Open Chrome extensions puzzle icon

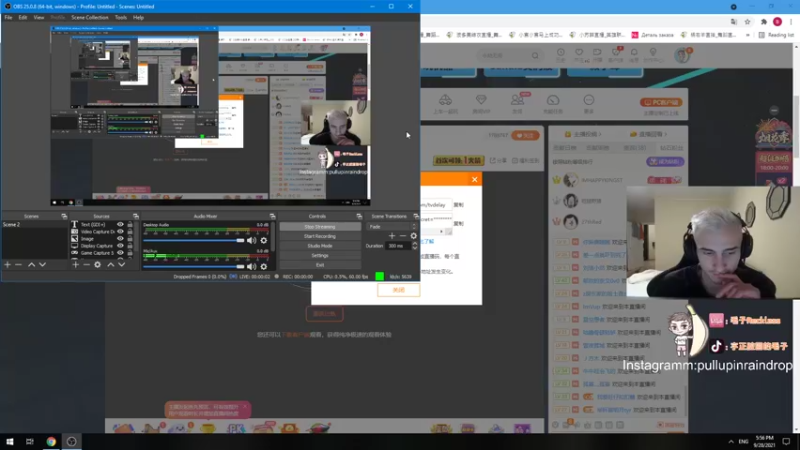click(x=764, y=22)
